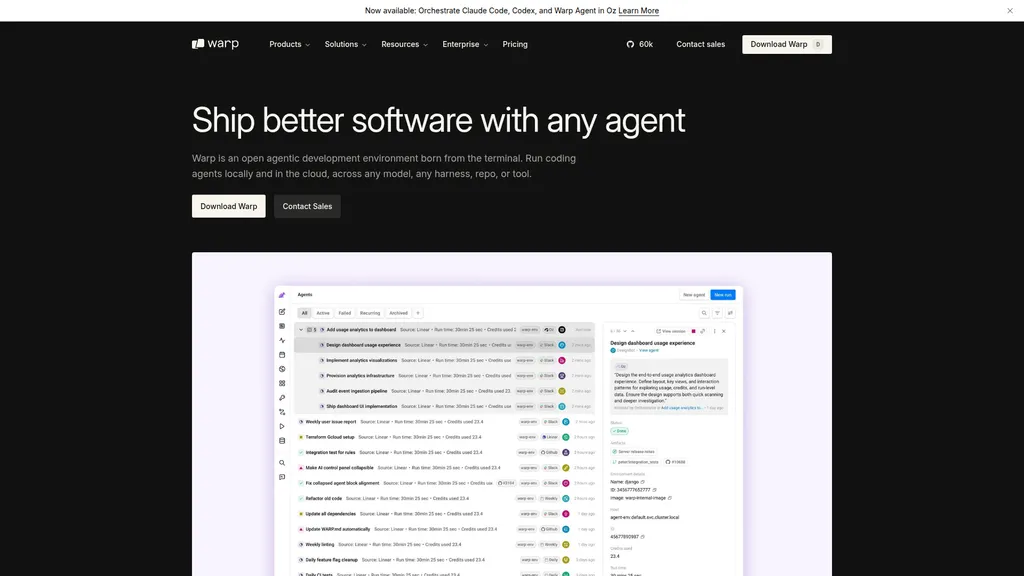Click the compose edit icon in sidebar

(282, 312)
